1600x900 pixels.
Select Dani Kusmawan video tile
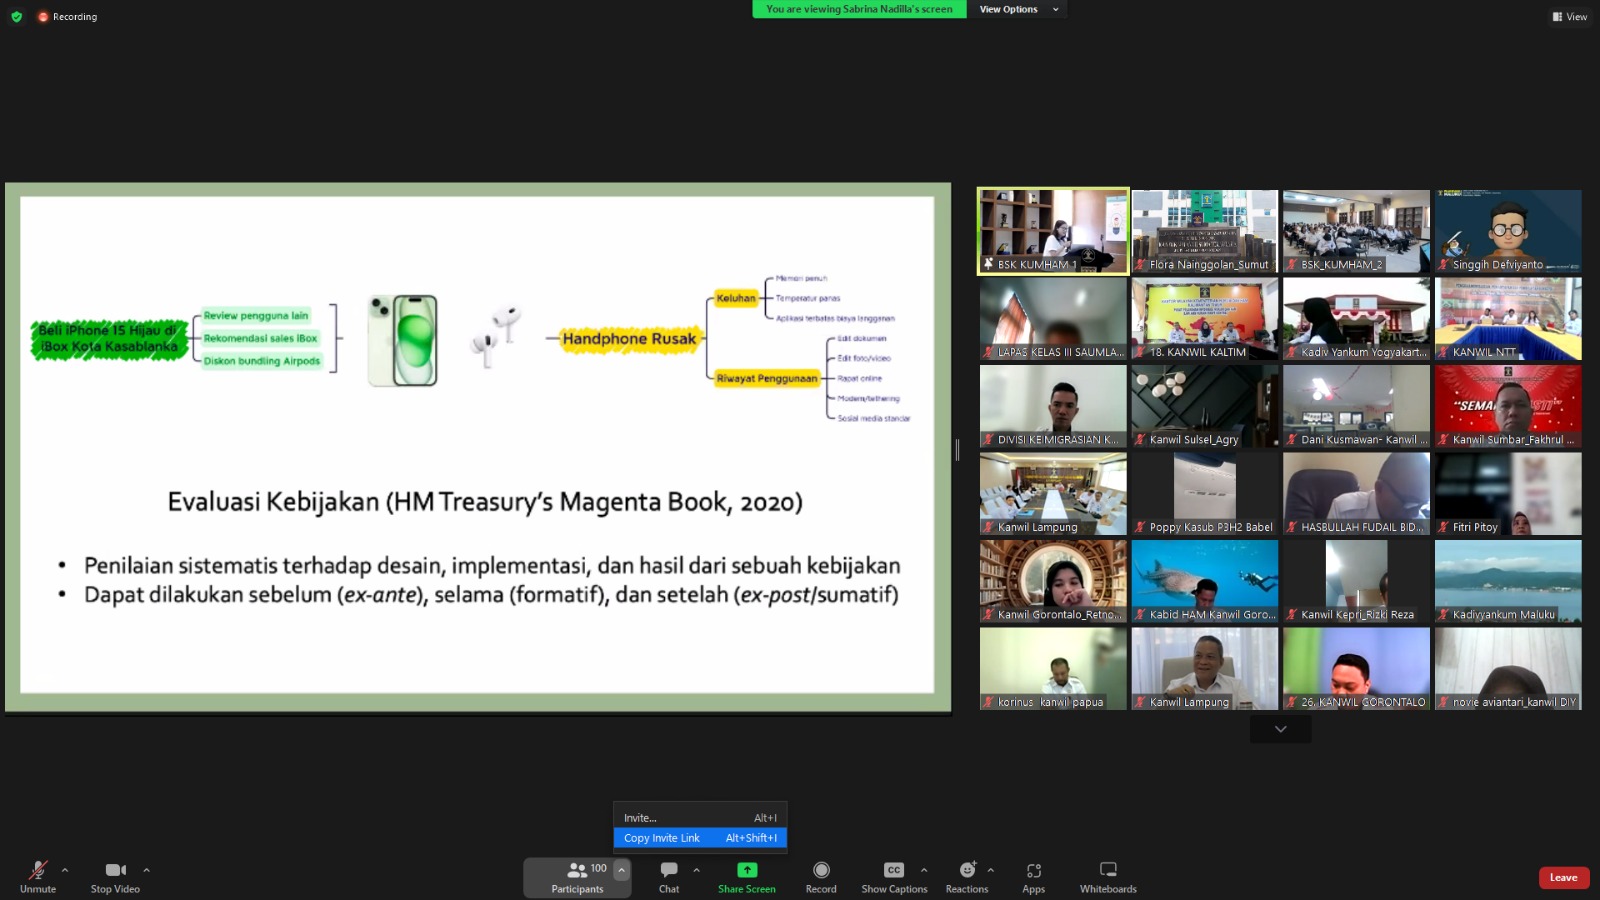click(x=1356, y=406)
